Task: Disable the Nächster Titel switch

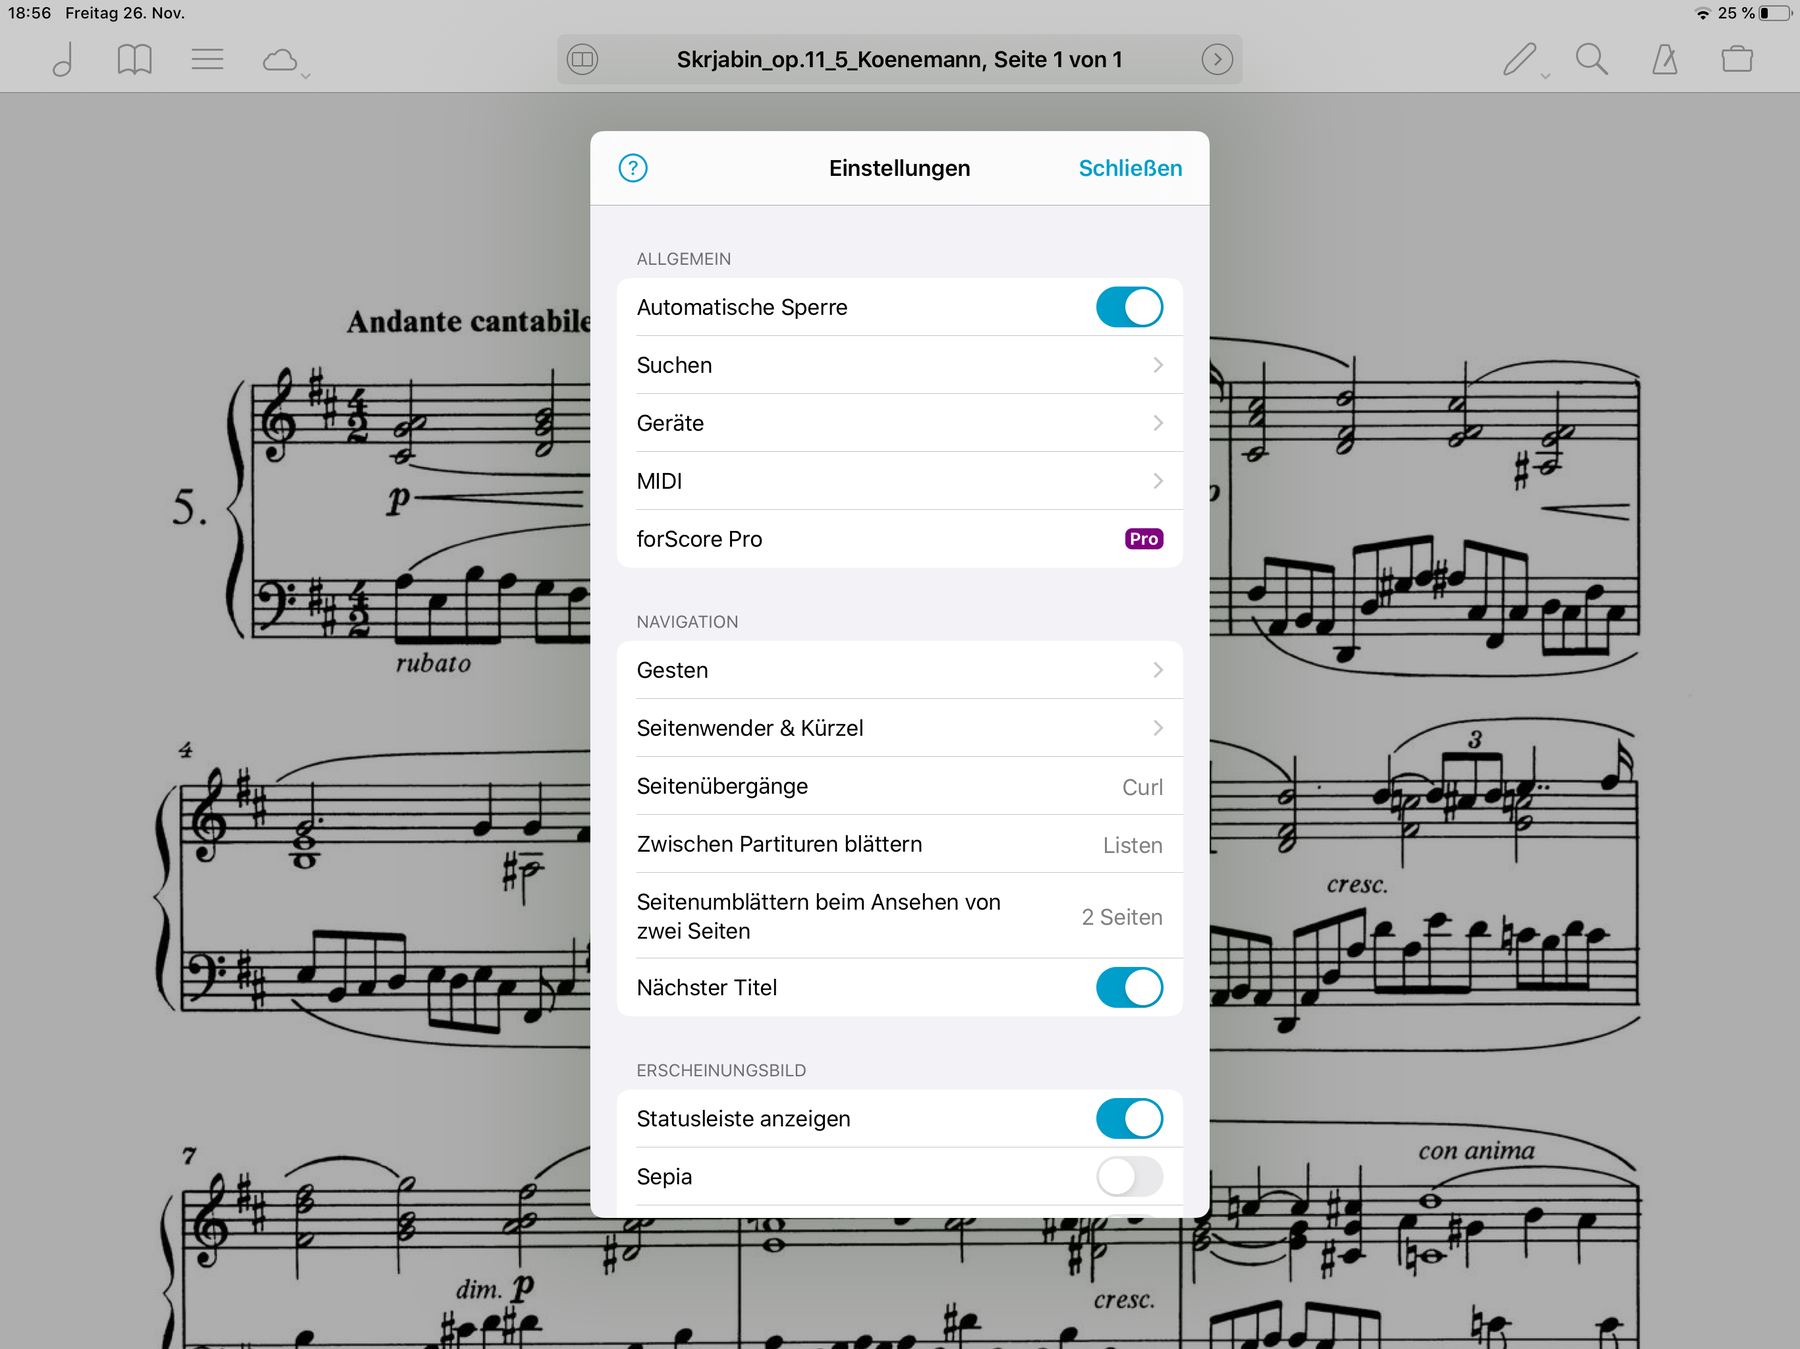Action: (x=1130, y=988)
